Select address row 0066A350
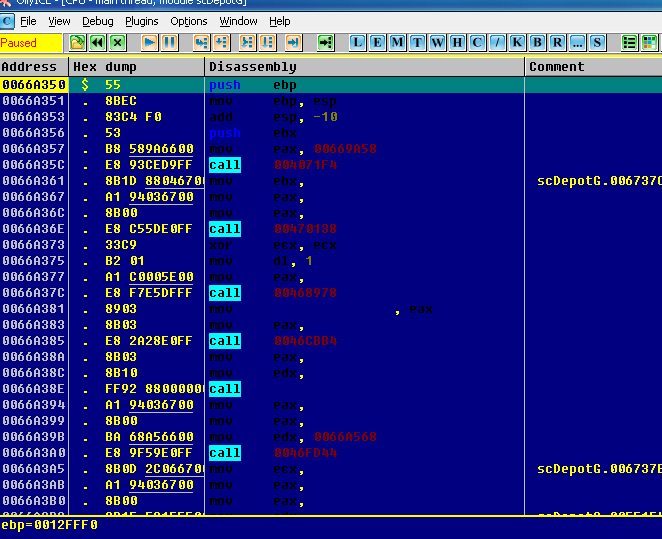This screenshot has width=662, height=539. pos(34,85)
